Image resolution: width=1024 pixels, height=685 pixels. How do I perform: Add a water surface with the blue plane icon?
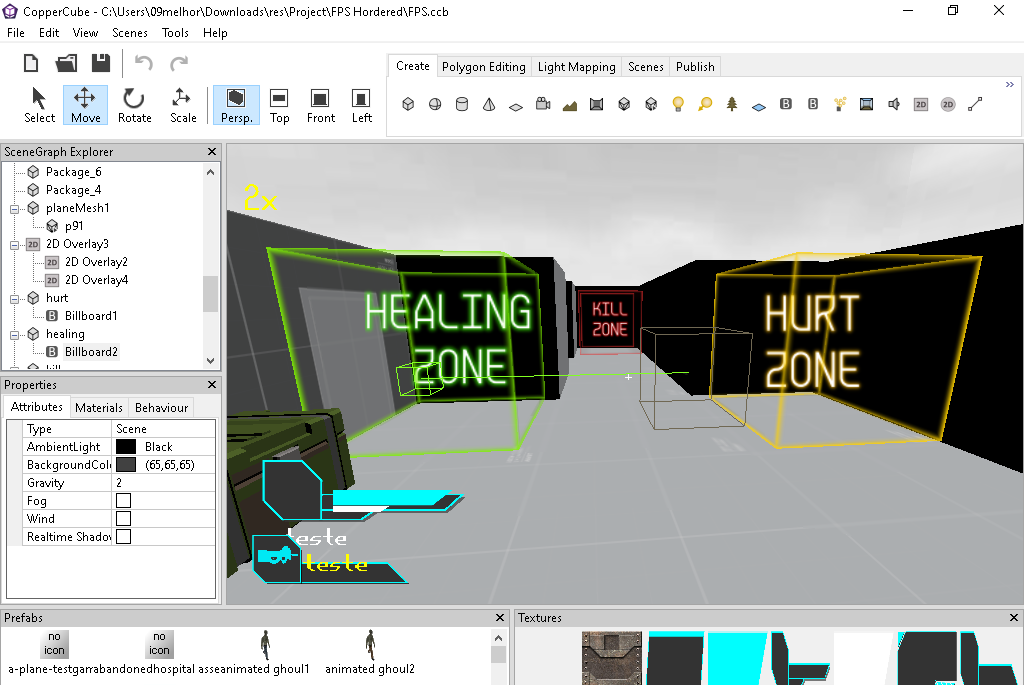[759, 105]
